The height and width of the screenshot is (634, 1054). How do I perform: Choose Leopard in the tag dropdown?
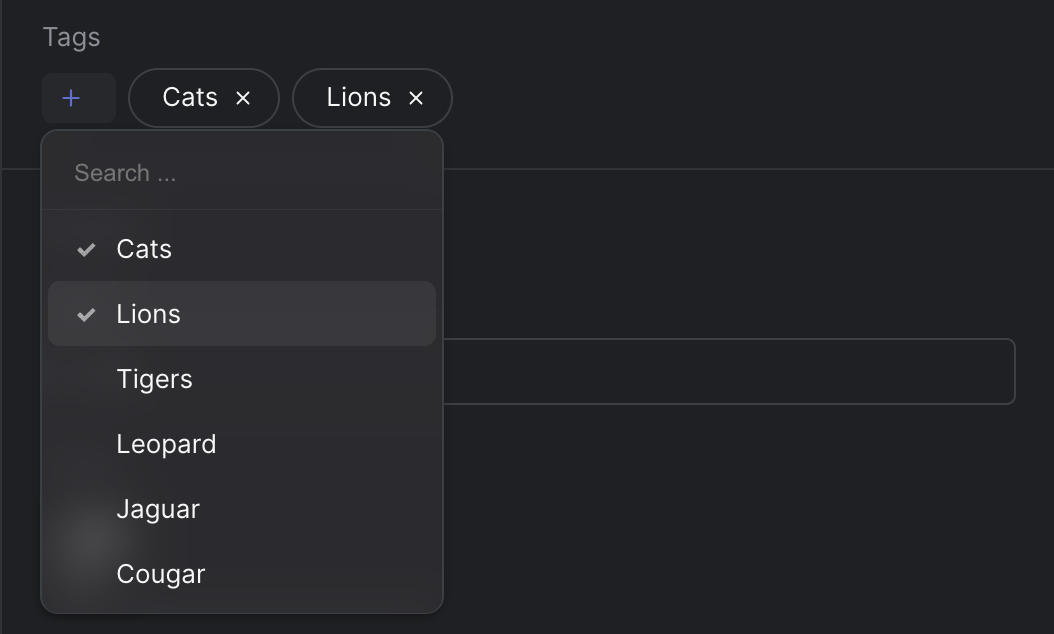click(x=242, y=444)
